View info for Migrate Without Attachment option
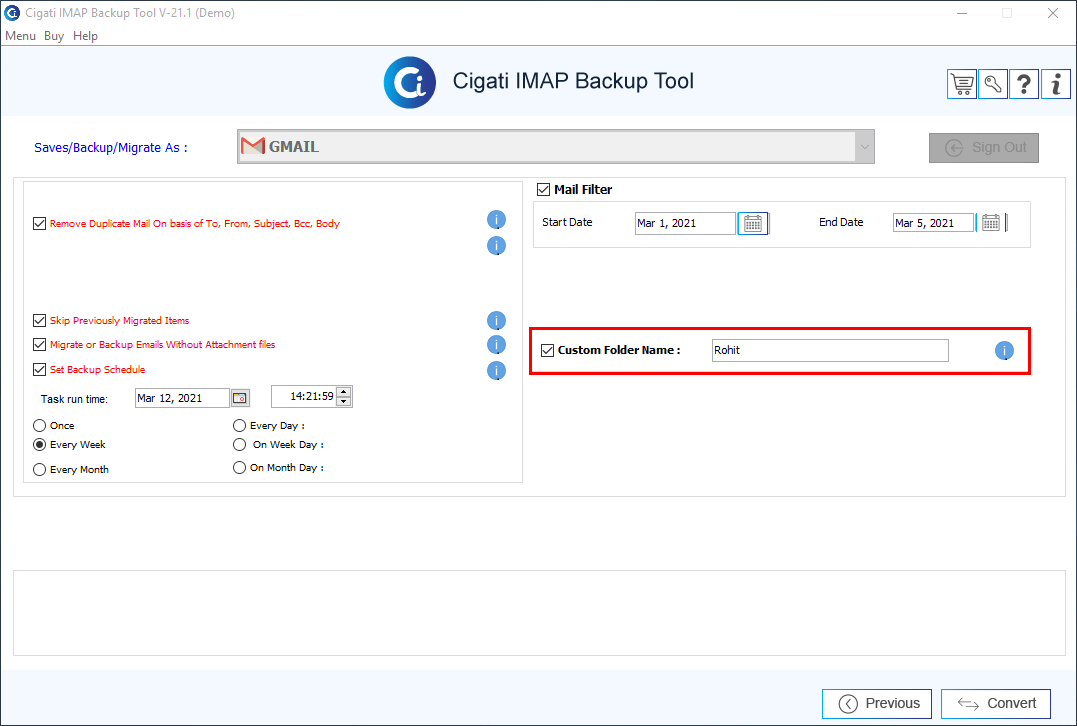This screenshot has height=726, width=1077. pos(497,345)
